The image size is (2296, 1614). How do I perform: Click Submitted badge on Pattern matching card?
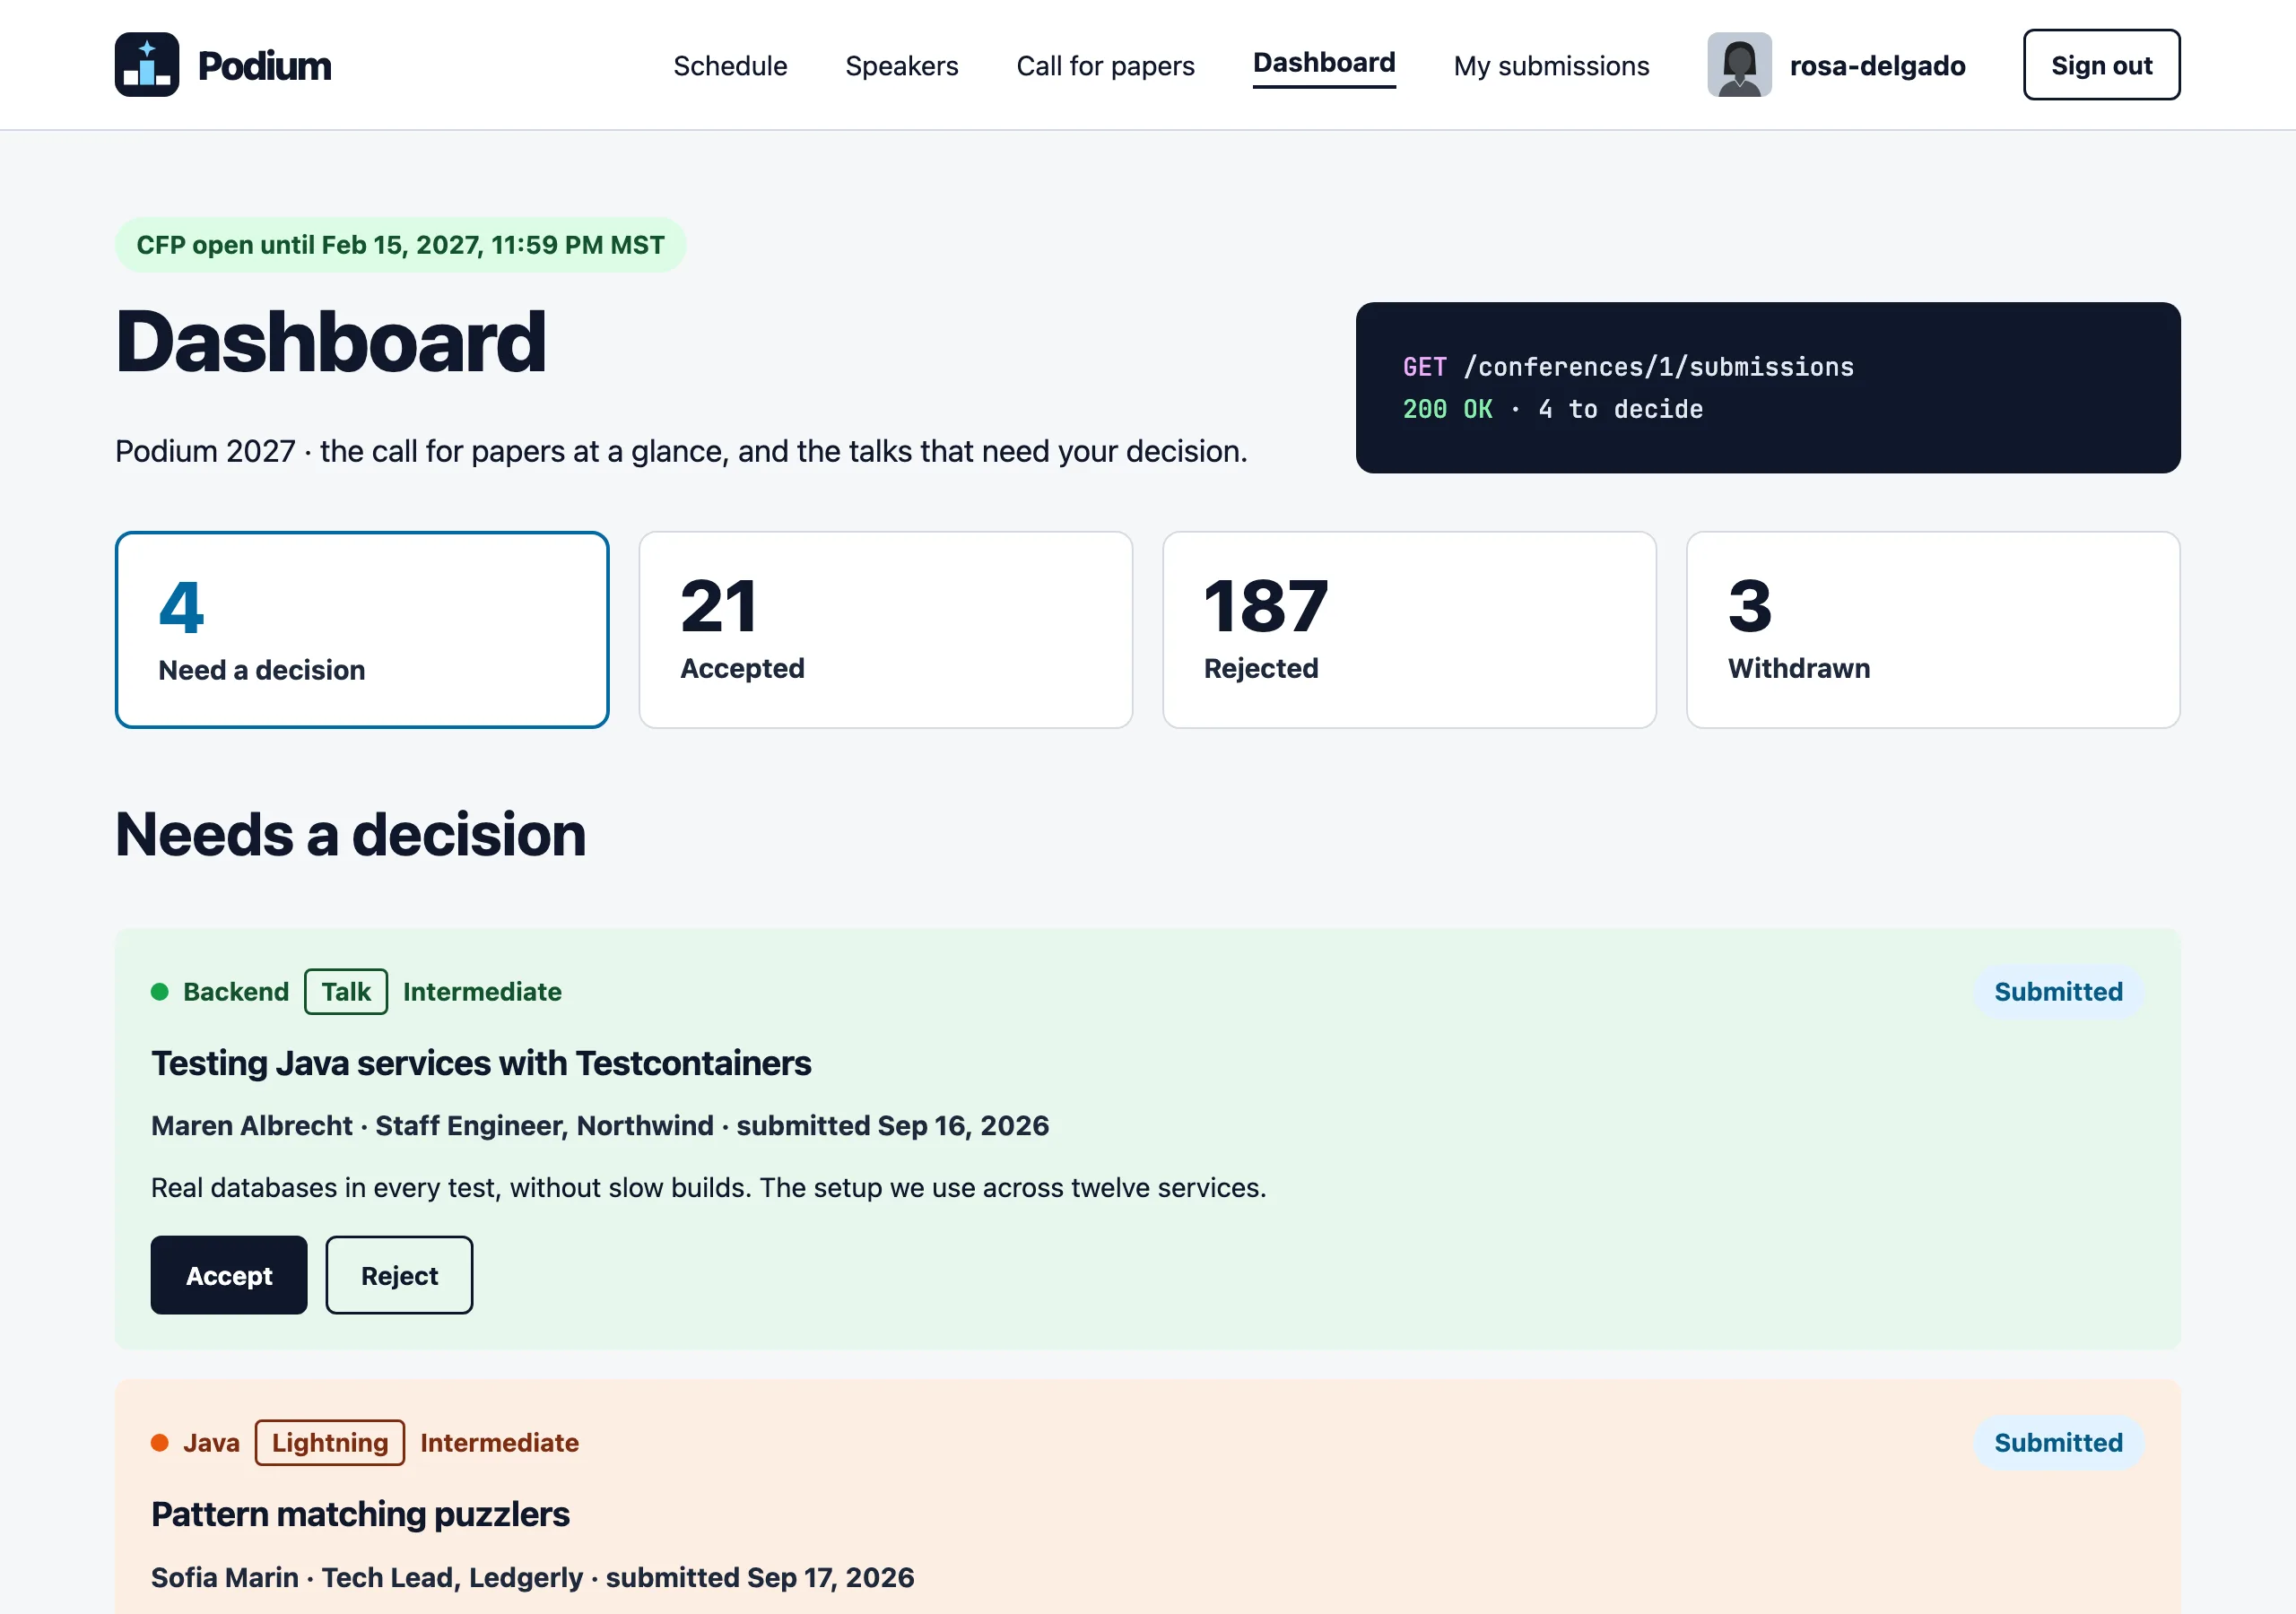[x=2058, y=1443]
